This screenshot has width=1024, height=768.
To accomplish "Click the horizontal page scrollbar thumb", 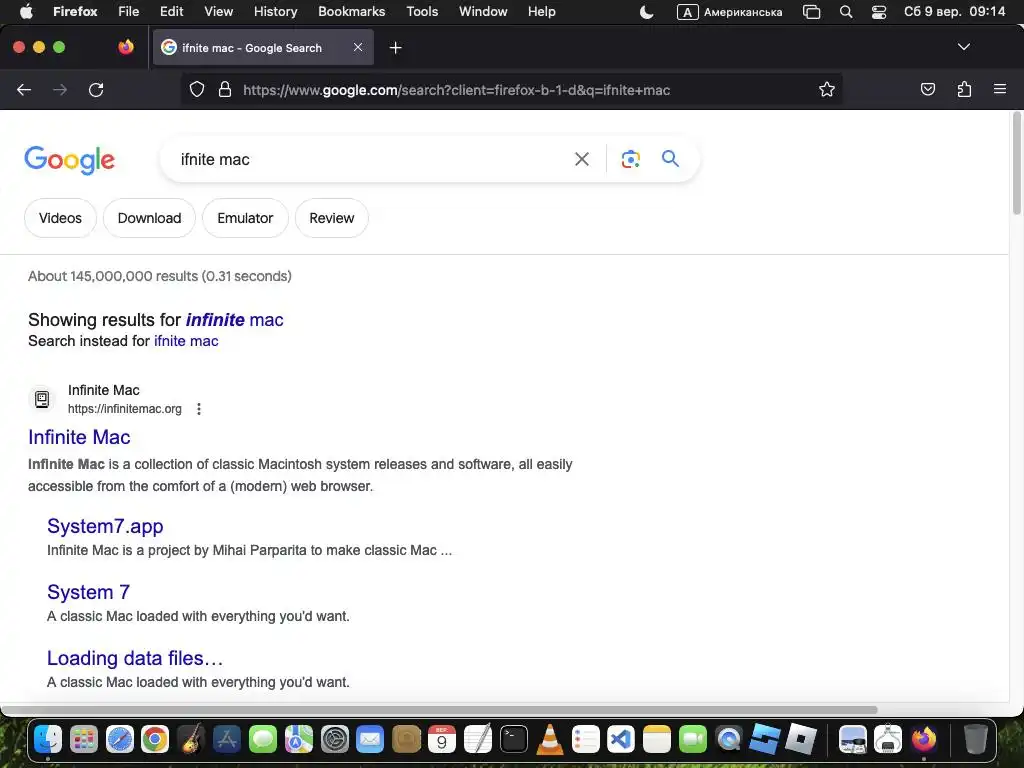I will 439,710.
